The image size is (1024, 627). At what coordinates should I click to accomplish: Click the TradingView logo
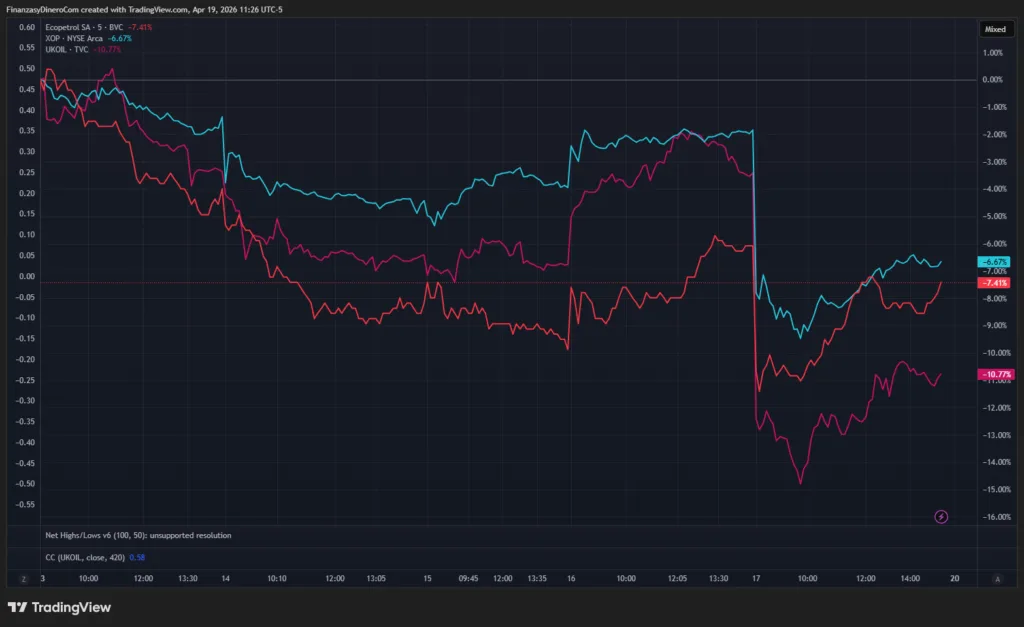(x=60, y=607)
